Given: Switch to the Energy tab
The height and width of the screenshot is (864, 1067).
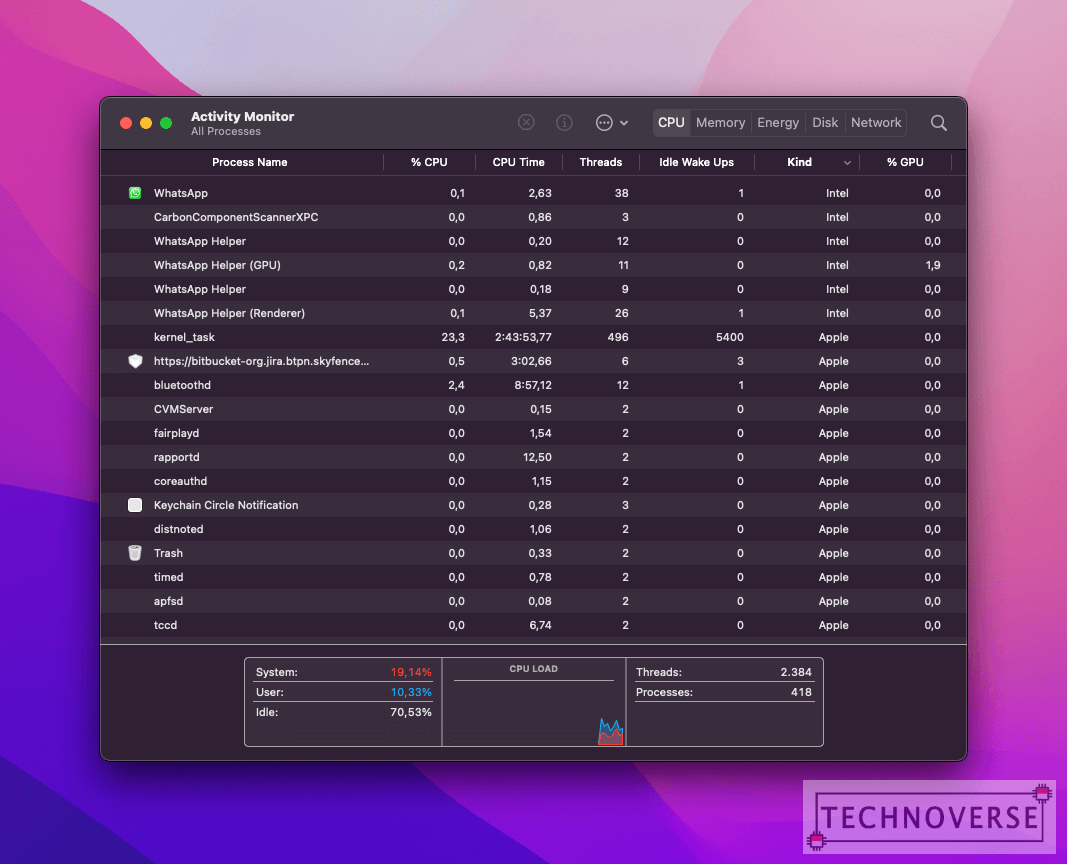Looking at the screenshot, I should 778,122.
